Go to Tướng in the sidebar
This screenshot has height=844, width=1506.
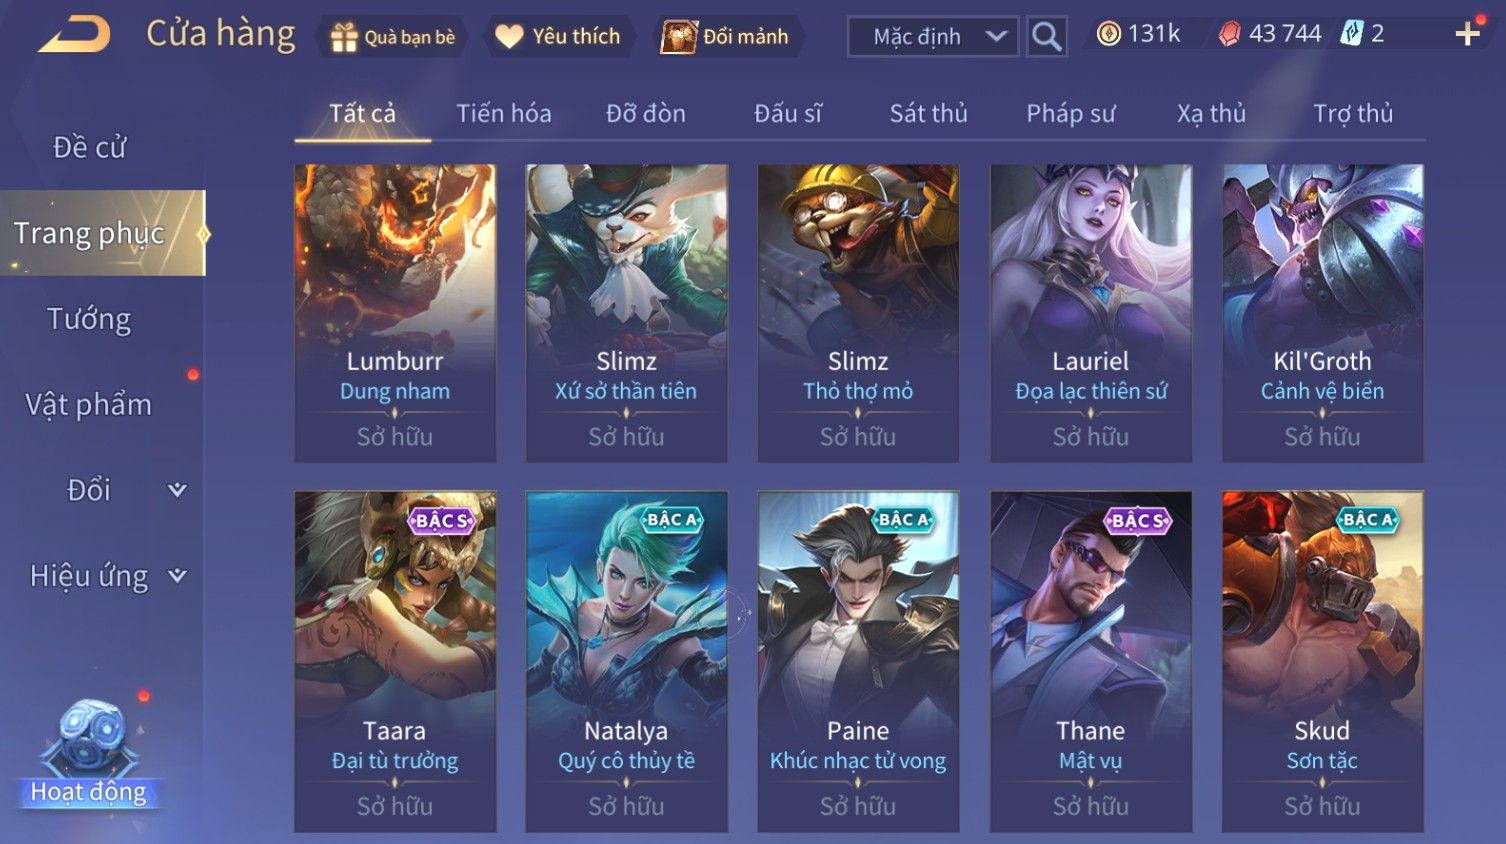[x=89, y=319]
